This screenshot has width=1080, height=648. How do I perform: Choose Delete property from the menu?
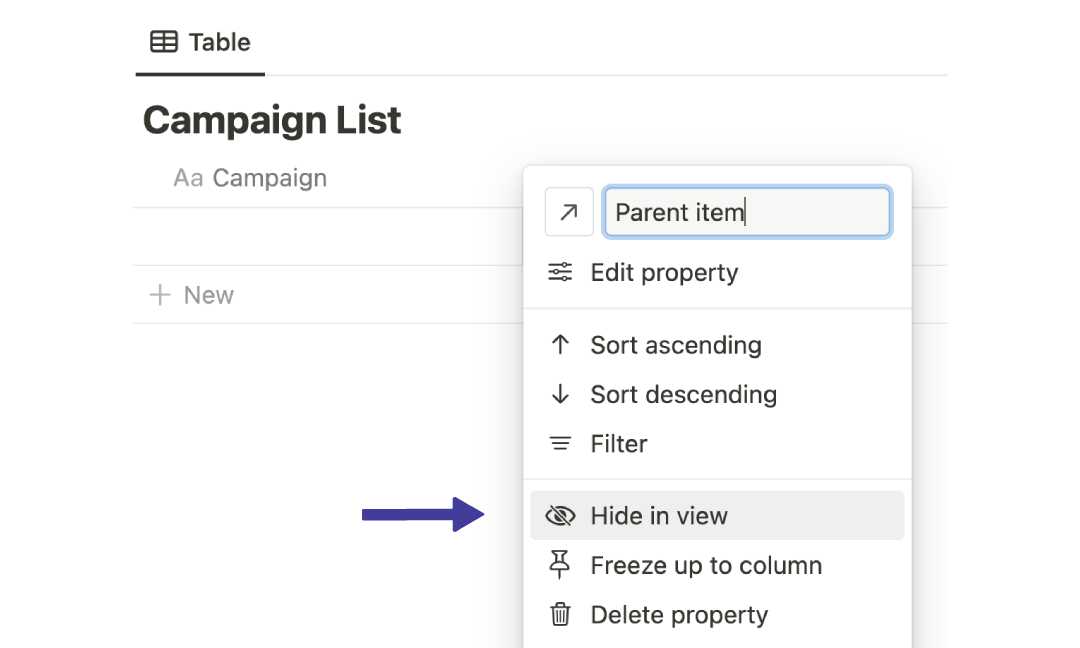coord(677,614)
